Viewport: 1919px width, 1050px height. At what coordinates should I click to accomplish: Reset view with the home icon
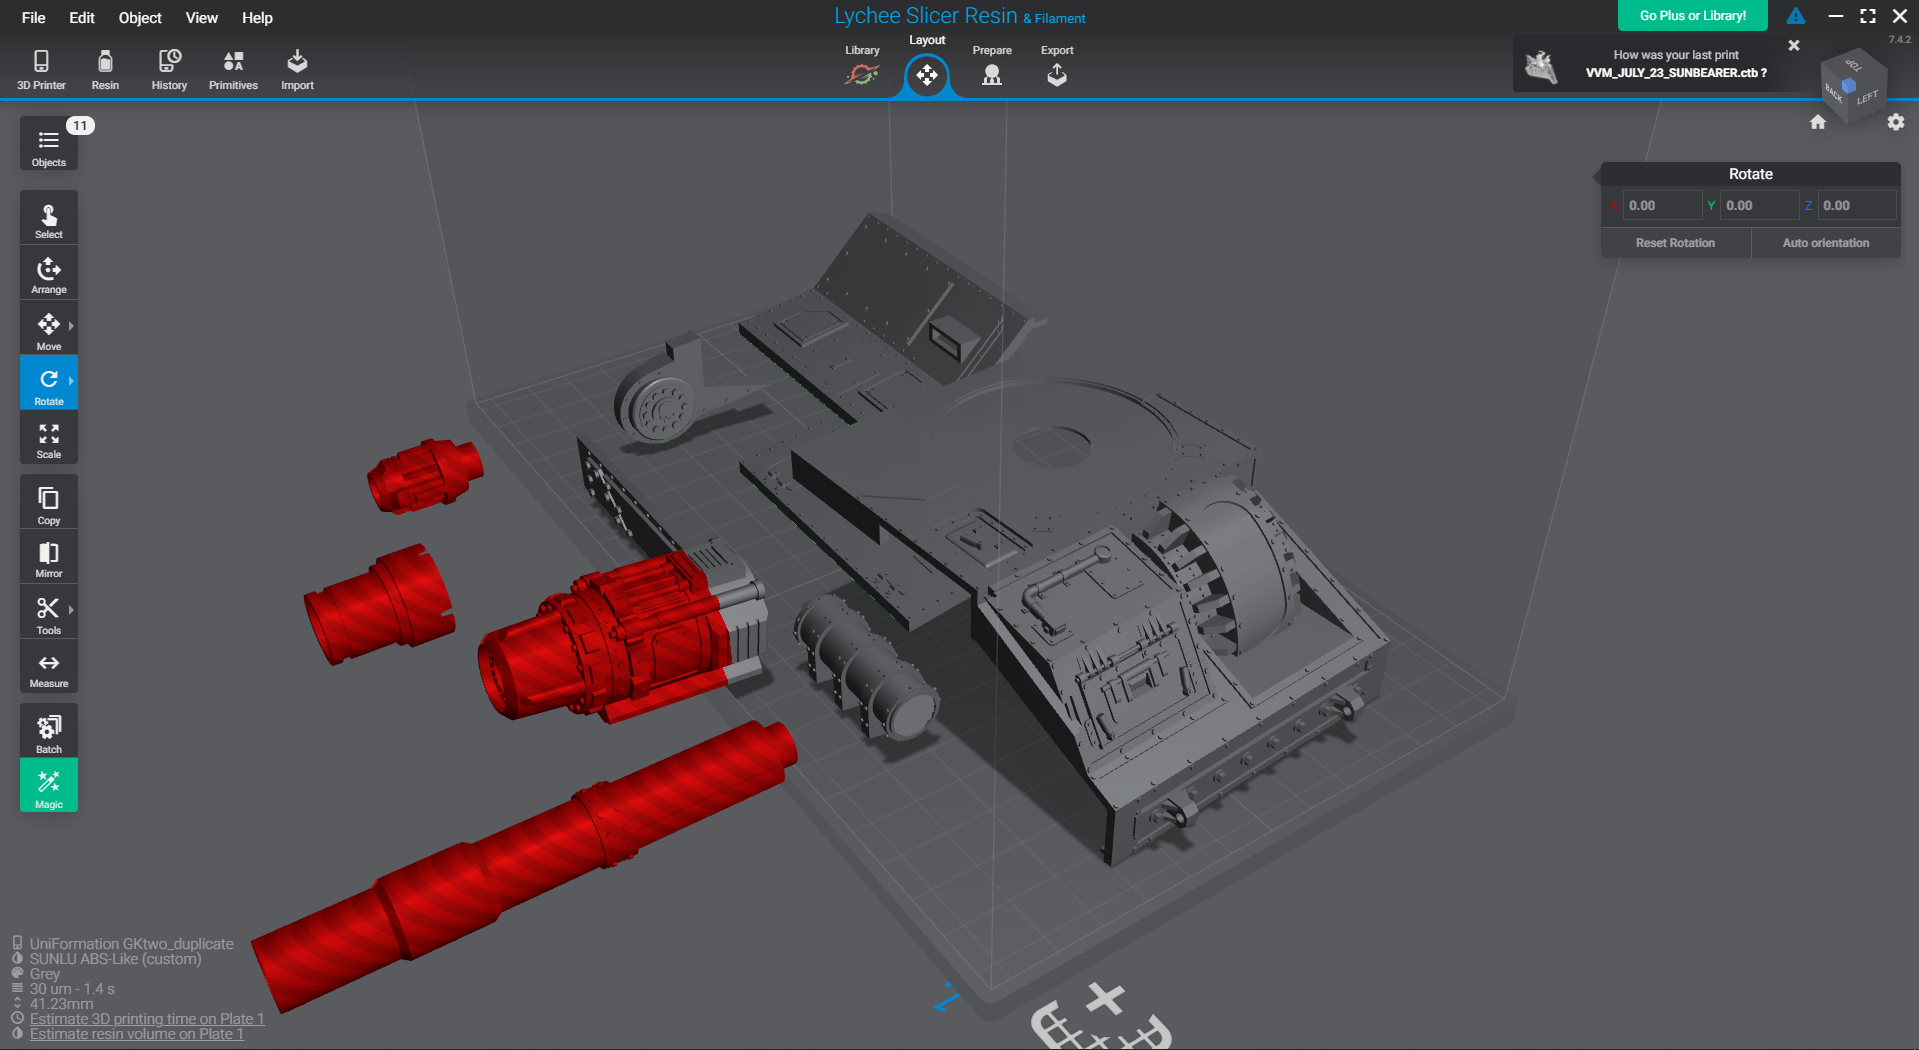pyautogui.click(x=1818, y=122)
